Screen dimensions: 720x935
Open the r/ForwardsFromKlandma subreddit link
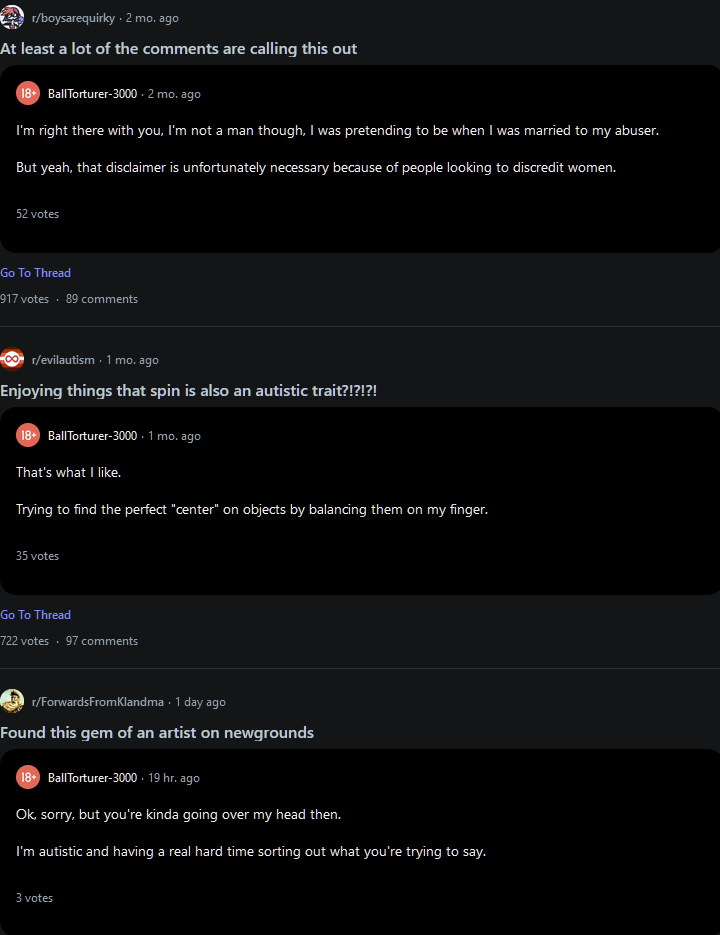(x=97, y=702)
